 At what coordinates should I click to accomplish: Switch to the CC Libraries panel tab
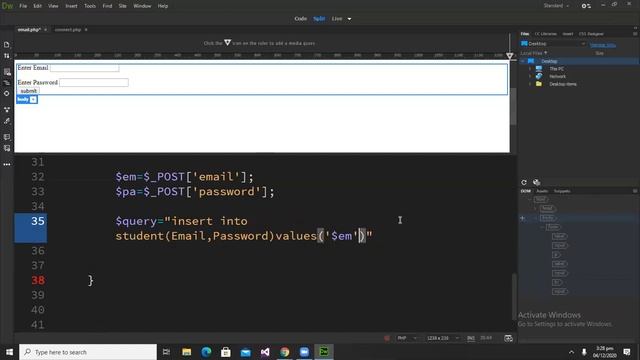pyautogui.click(x=545, y=34)
